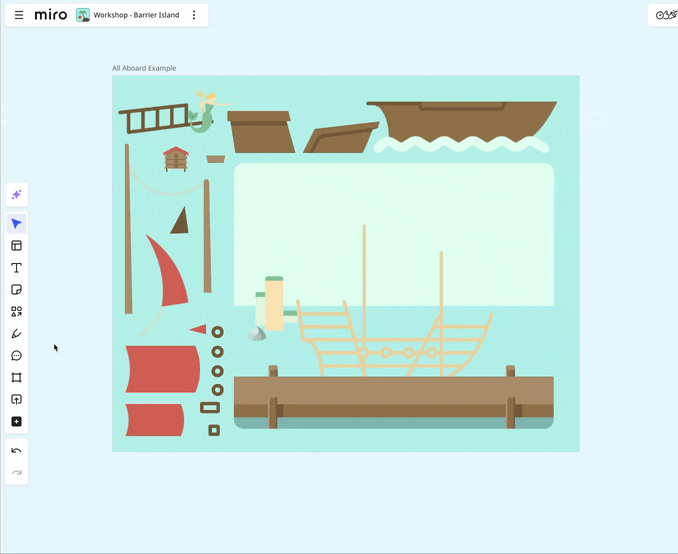Select the small red pennant flag
678x554 pixels.
pyautogui.click(x=198, y=330)
